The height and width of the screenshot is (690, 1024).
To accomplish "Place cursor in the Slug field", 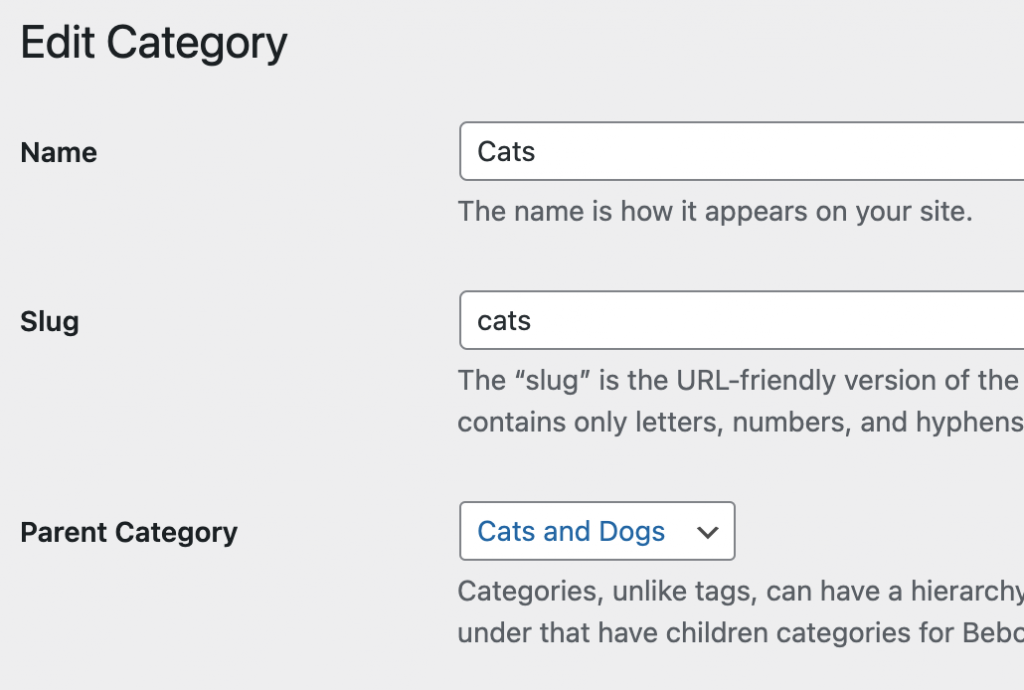I will [700, 320].
